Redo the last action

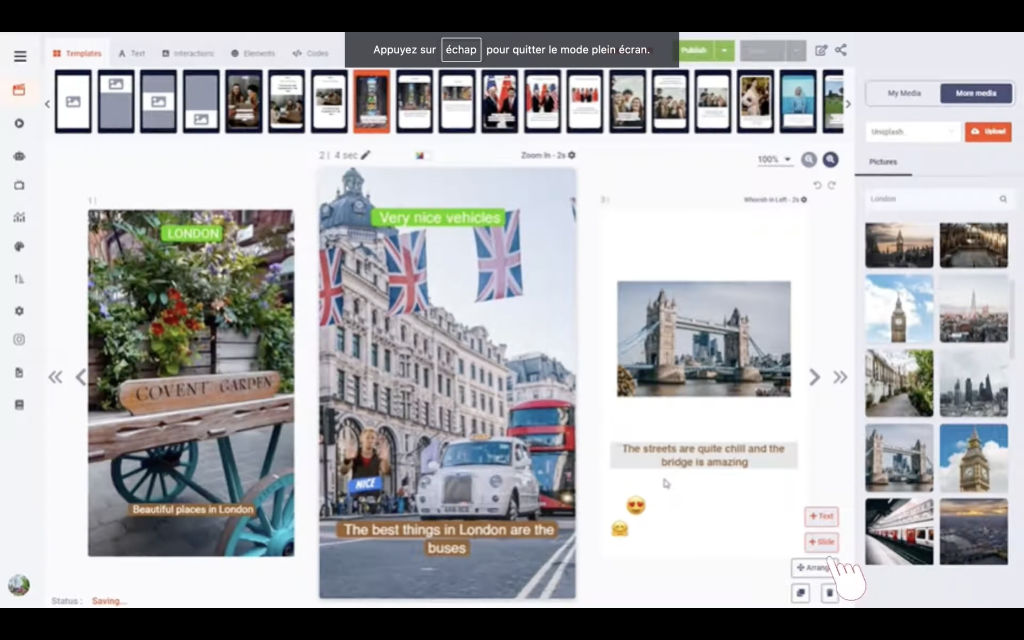[831, 185]
